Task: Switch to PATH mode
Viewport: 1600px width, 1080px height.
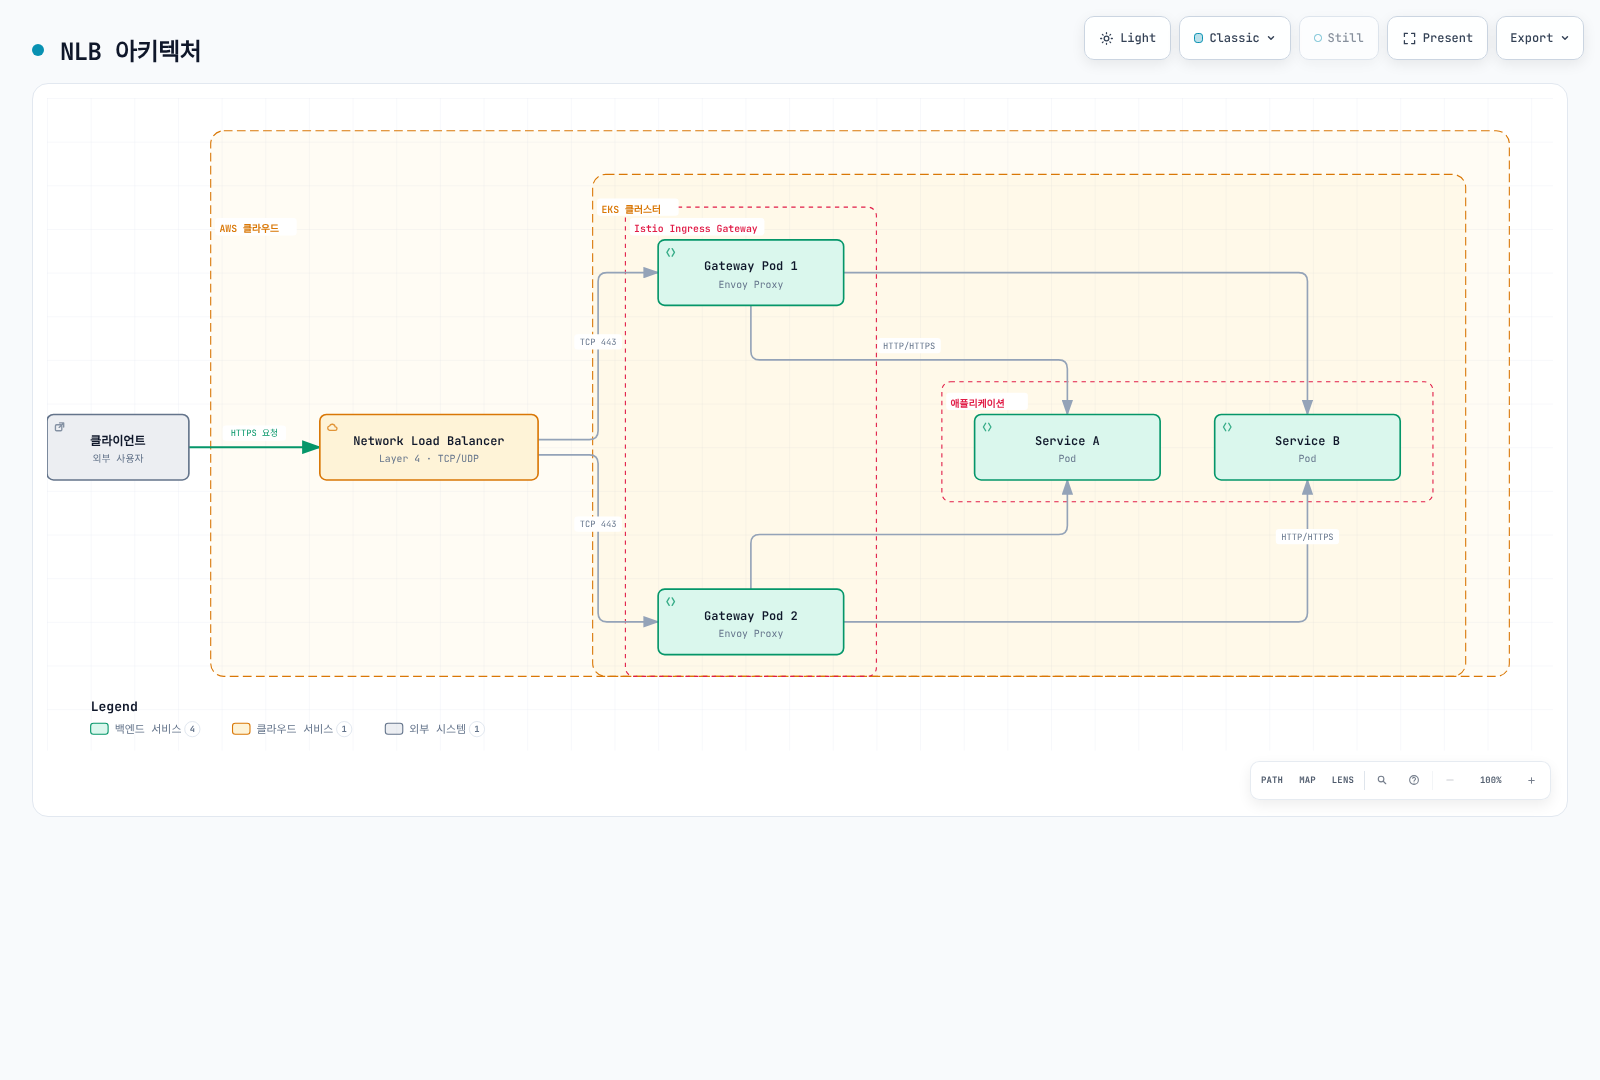Action: 1272,780
